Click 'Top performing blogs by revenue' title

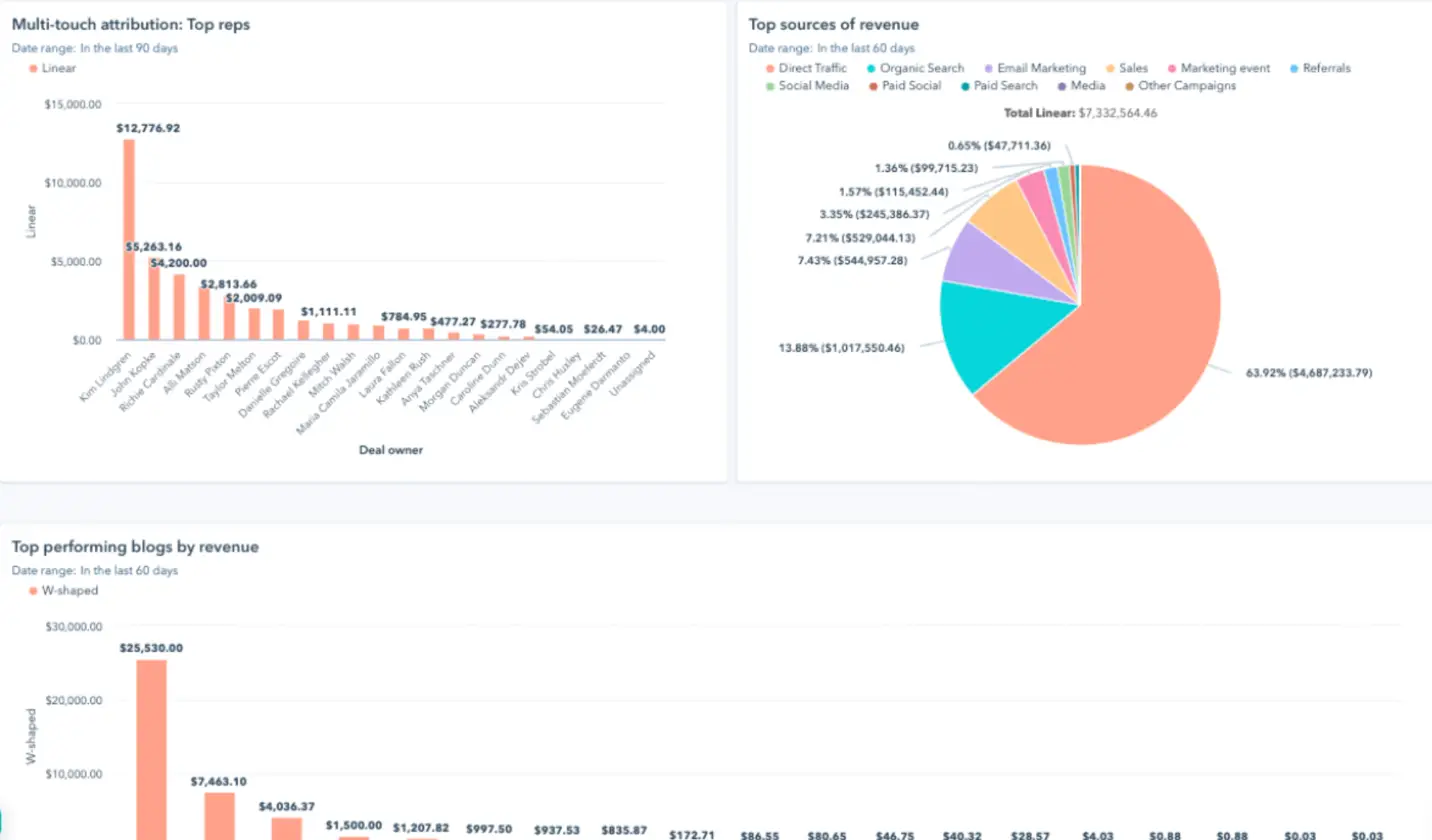pyautogui.click(x=135, y=547)
